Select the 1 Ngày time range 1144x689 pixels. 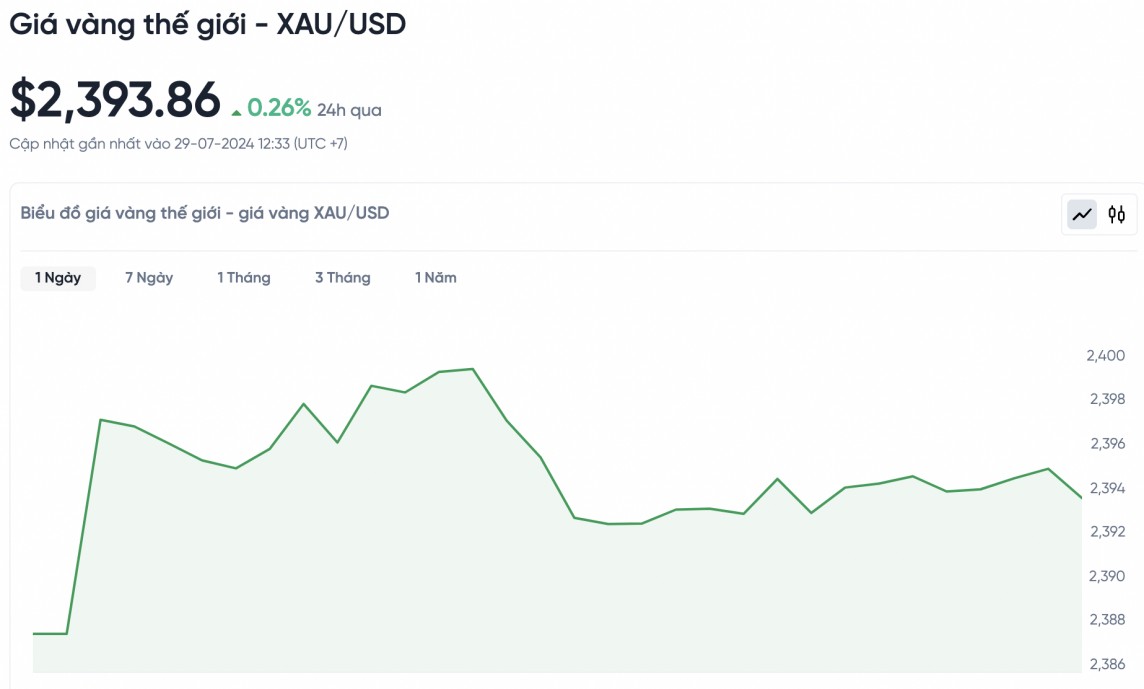pyautogui.click(x=58, y=278)
